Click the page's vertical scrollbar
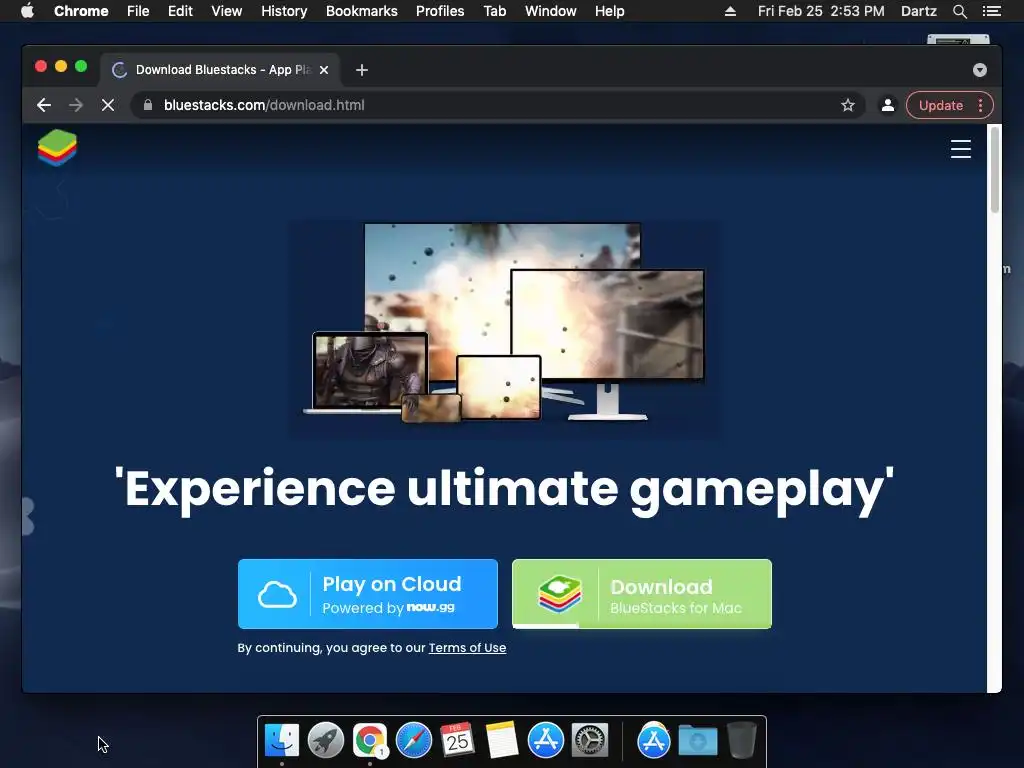Viewport: 1024px width, 768px height. tap(995, 170)
